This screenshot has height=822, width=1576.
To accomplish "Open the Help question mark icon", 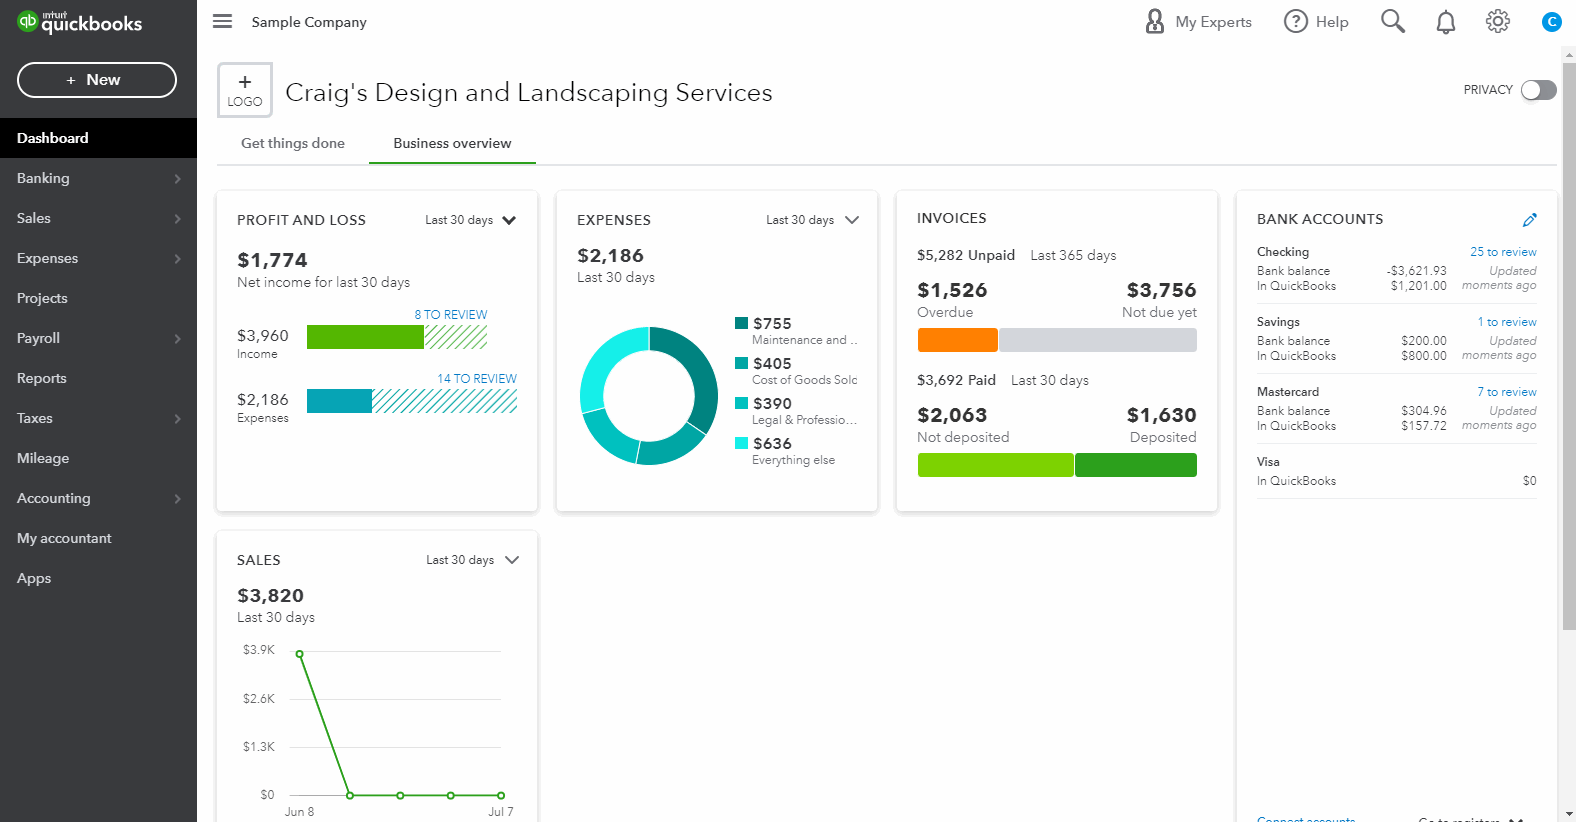I will click(1295, 21).
